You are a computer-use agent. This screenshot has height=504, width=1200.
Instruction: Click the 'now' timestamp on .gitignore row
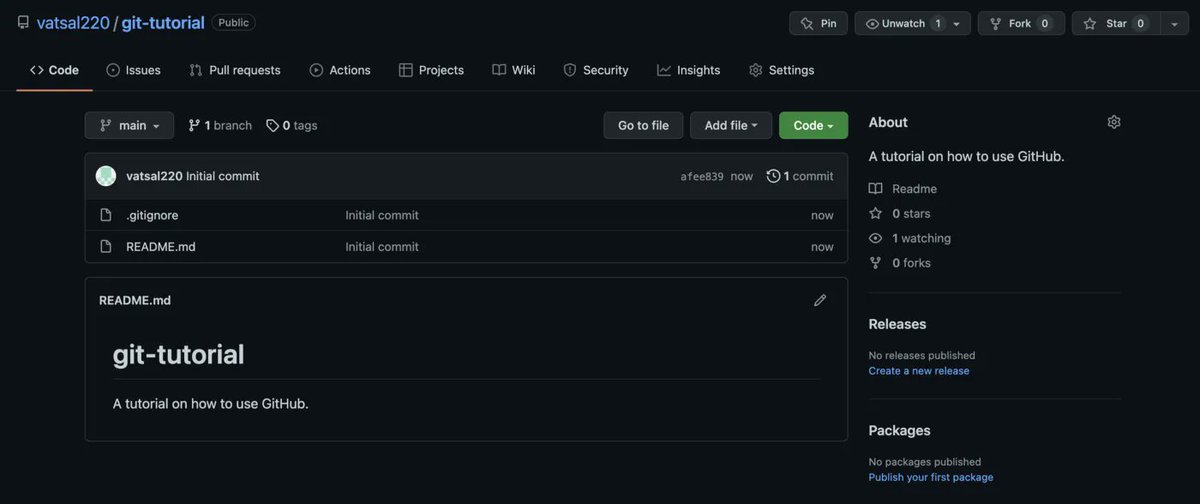(822, 215)
